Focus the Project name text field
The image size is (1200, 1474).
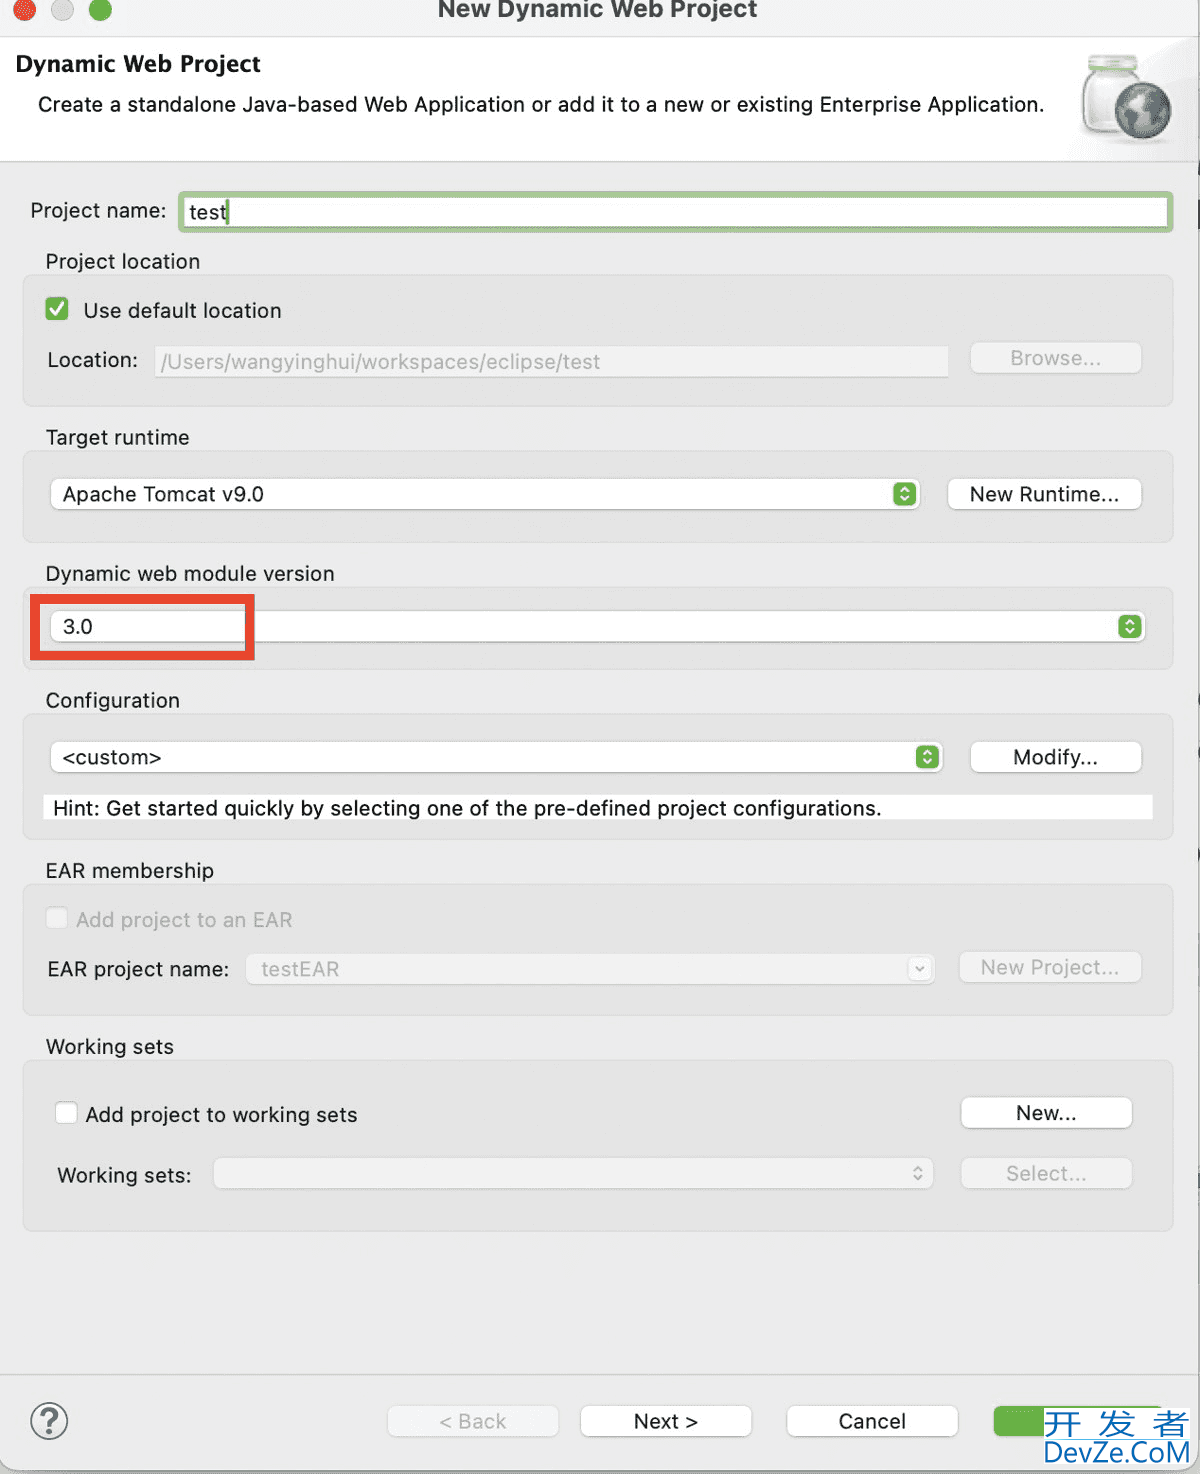pyautogui.click(x=675, y=212)
